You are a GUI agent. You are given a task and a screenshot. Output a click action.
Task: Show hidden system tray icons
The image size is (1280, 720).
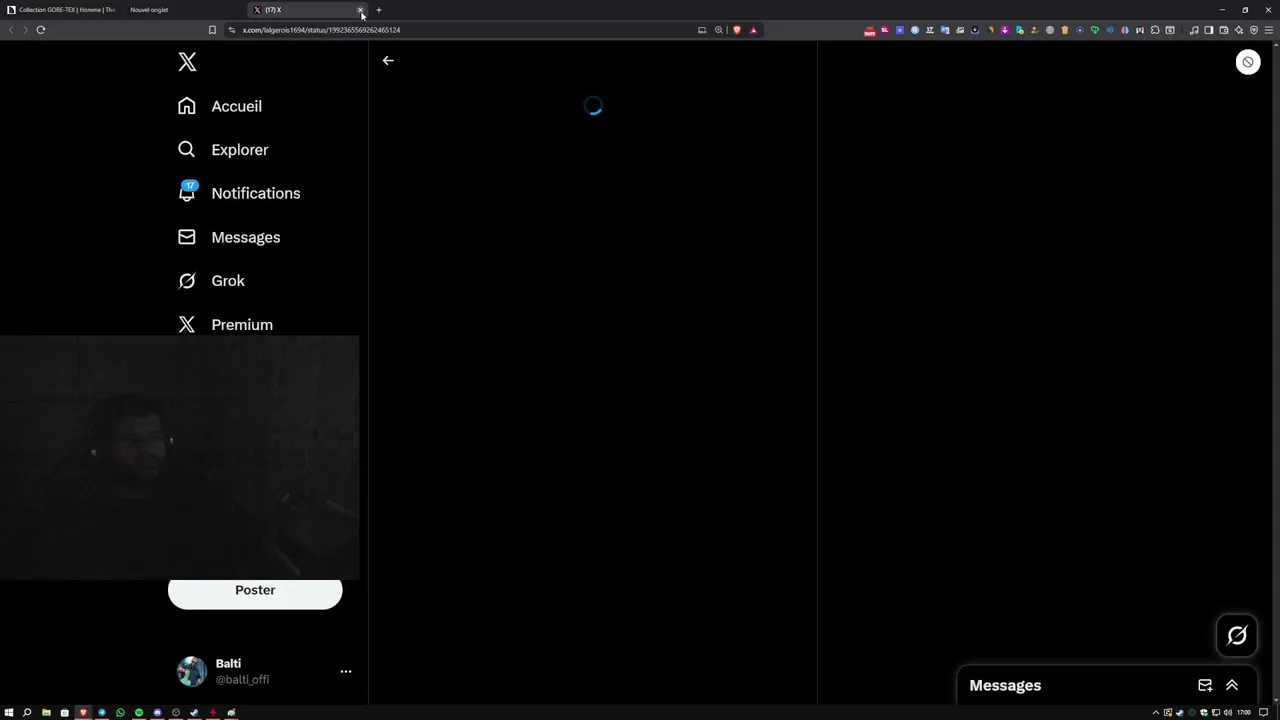pos(1156,712)
